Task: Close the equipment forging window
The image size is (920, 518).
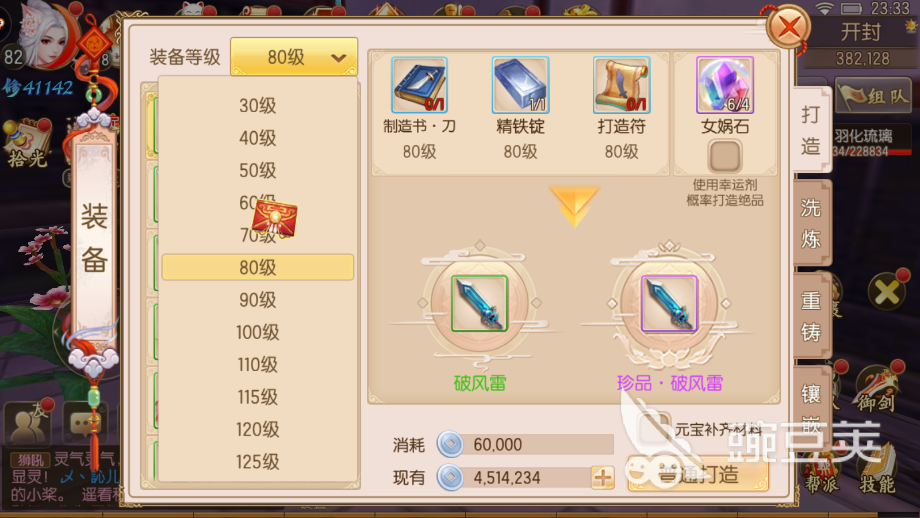Action: point(789,26)
